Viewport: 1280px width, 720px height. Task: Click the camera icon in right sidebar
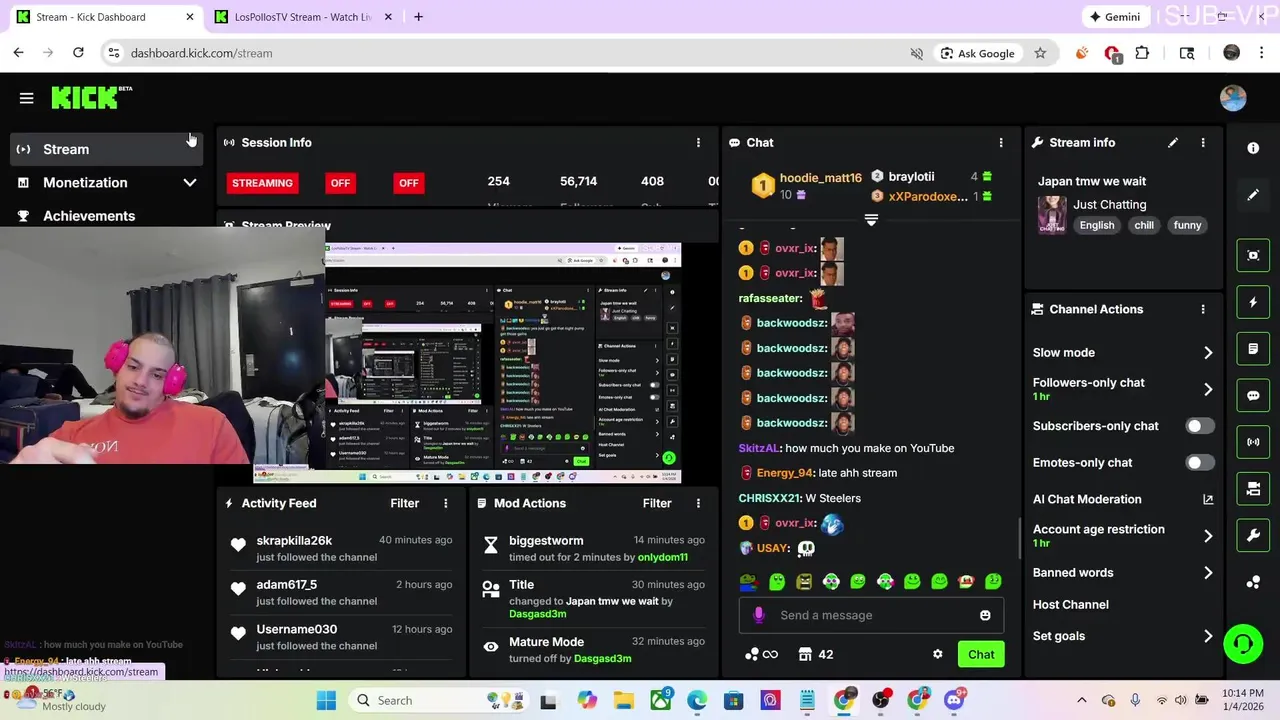click(x=1253, y=489)
